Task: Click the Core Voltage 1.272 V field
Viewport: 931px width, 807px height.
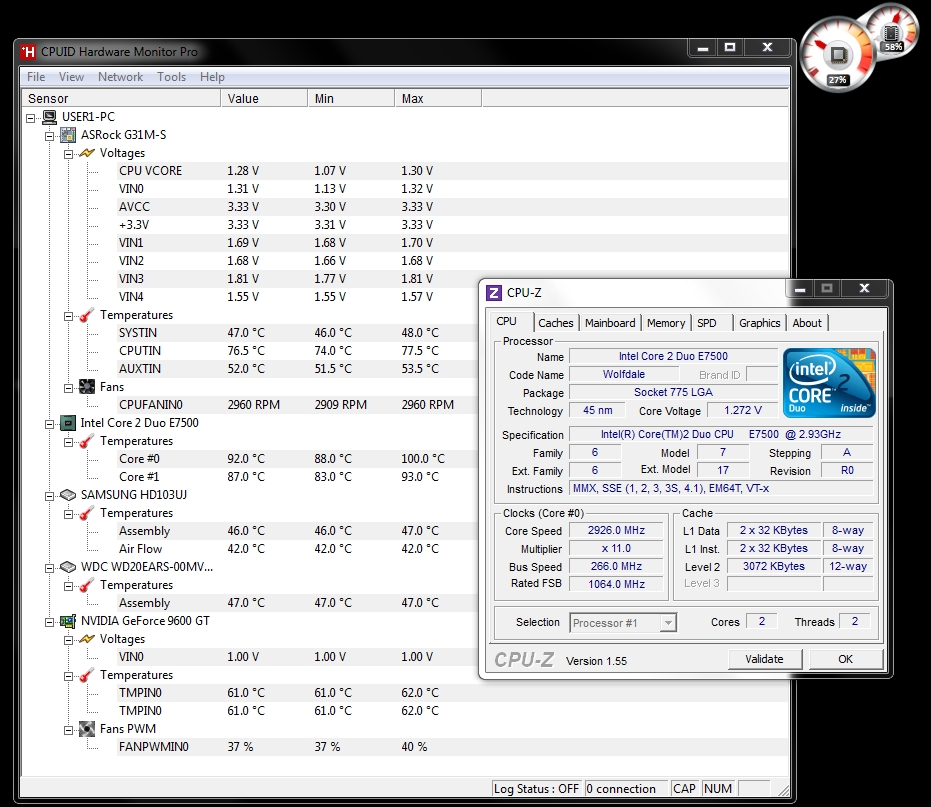Action: [x=743, y=410]
